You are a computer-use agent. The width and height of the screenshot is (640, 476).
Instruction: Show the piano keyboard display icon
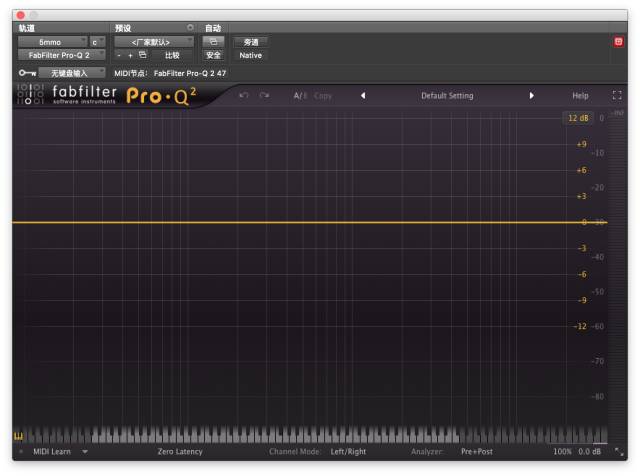(19, 436)
